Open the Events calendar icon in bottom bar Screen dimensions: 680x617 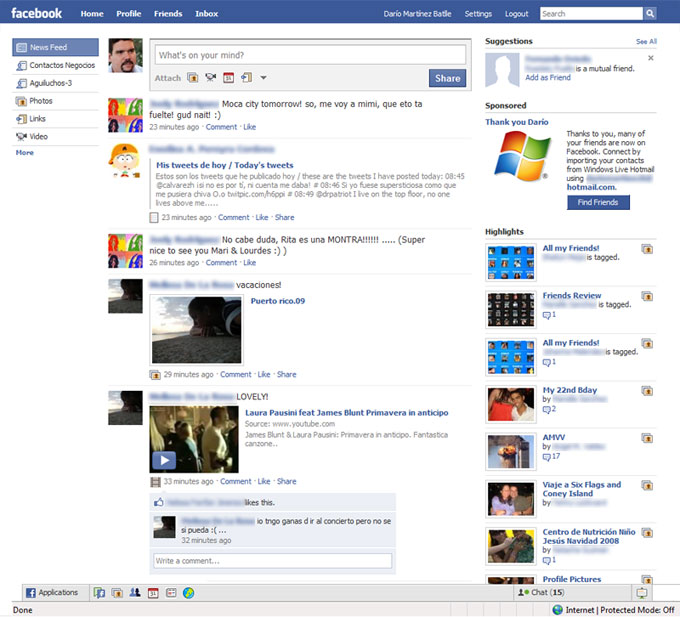pyautogui.click(x=153, y=593)
